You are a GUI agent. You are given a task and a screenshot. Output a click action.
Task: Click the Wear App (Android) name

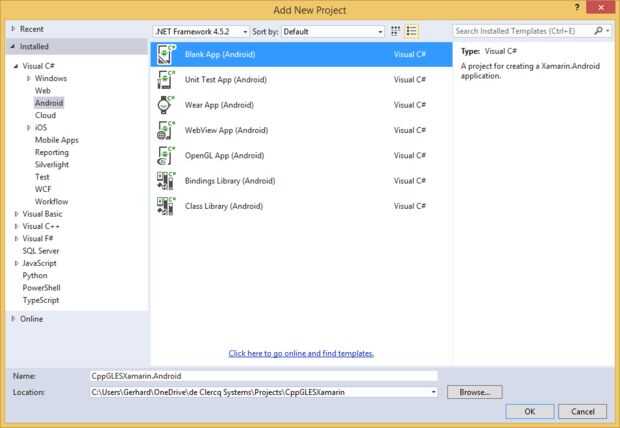click(219, 105)
